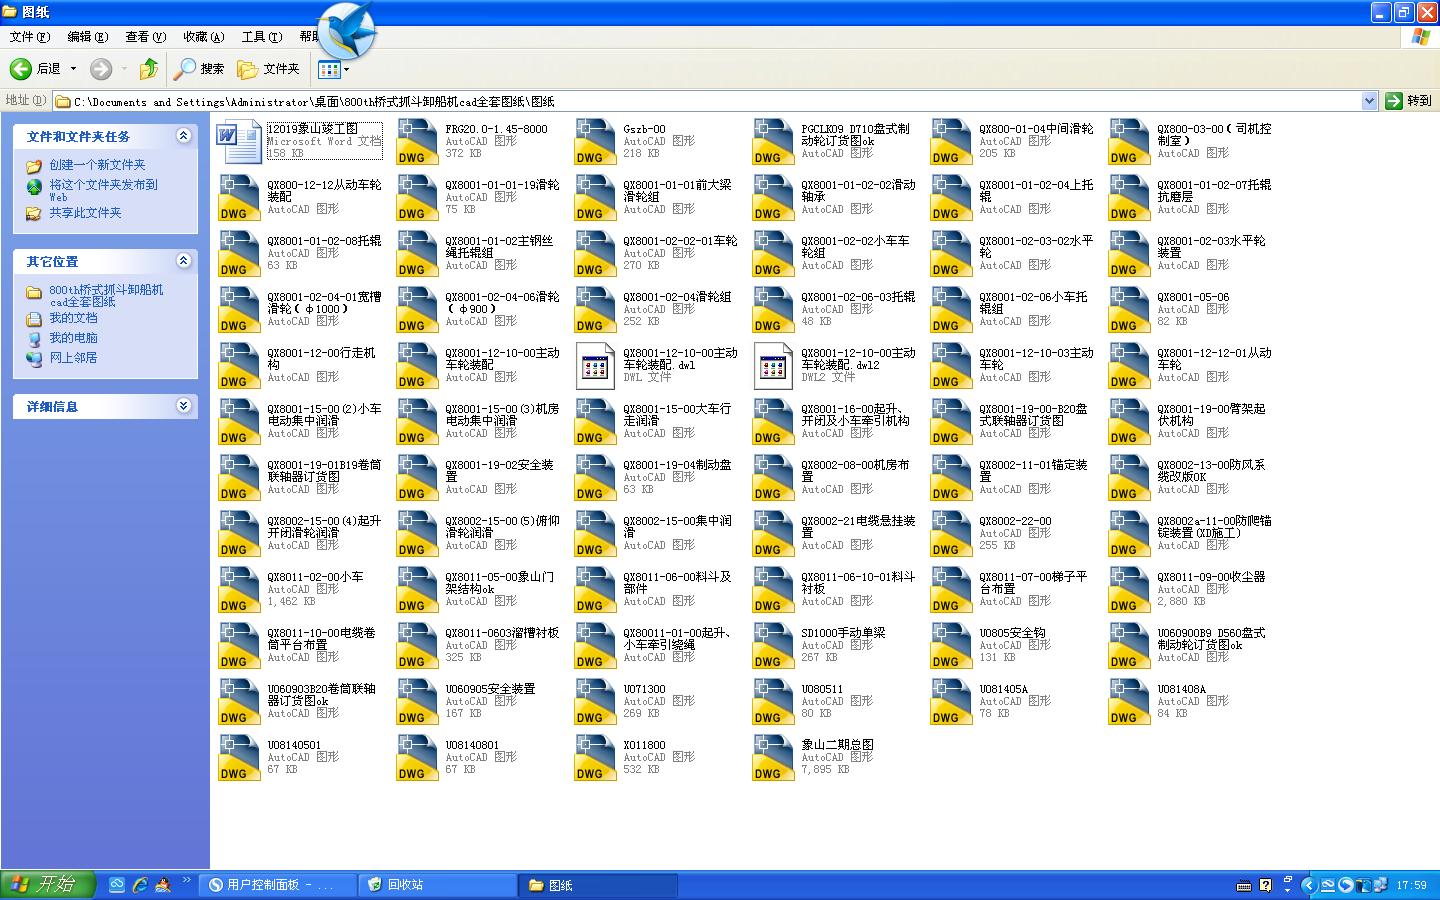1440x900 pixels.
Task: Click the file name QX8001-19-04制动盘
Action: point(677,465)
